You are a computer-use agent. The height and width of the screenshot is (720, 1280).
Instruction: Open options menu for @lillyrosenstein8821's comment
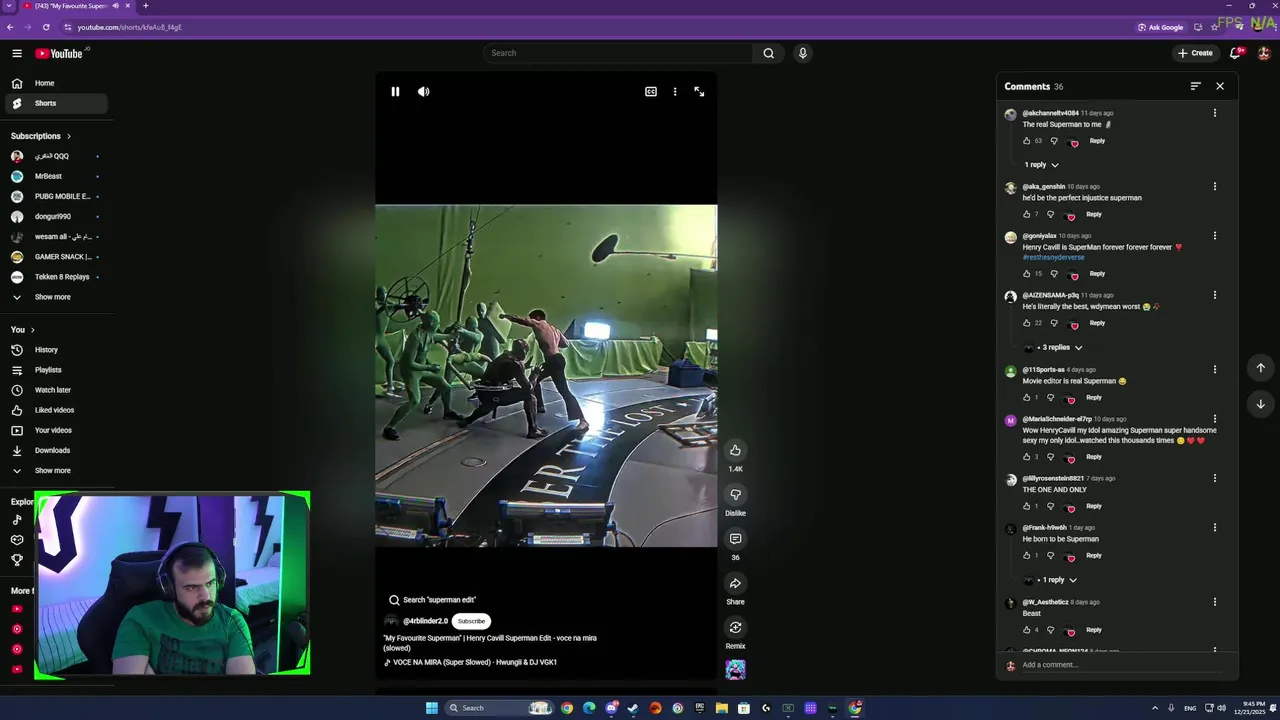click(x=1215, y=478)
